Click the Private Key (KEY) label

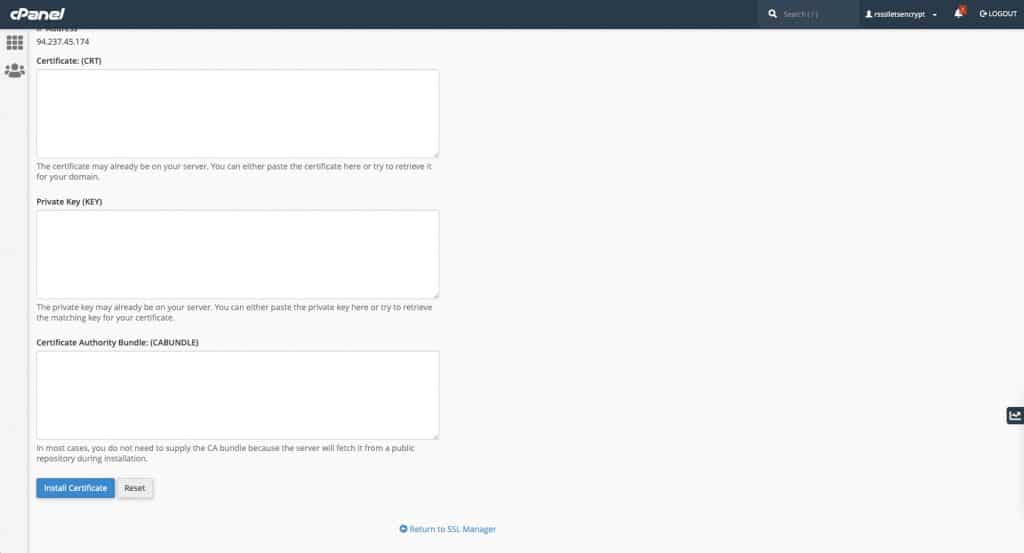click(x=69, y=202)
